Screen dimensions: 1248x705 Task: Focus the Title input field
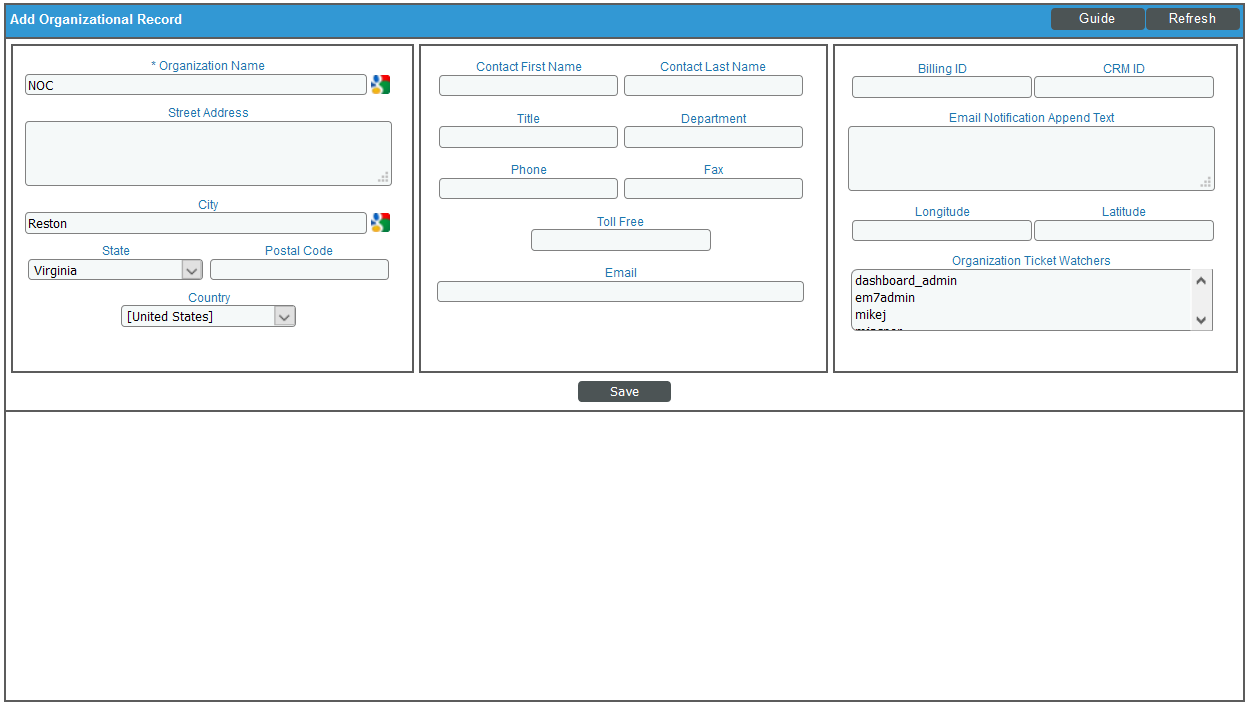[x=528, y=137]
